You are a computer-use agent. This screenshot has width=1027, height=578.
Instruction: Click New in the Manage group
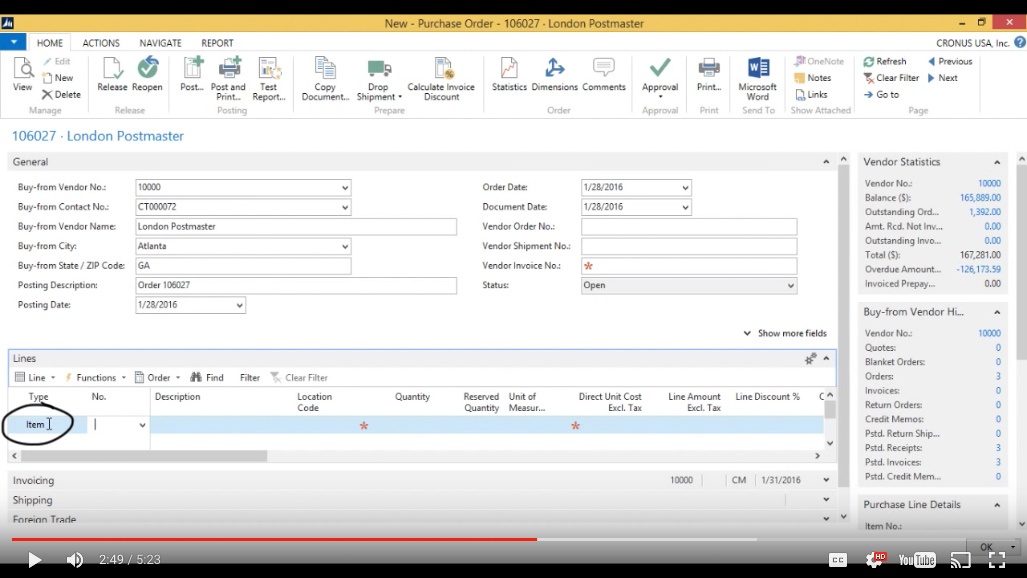pos(58,77)
